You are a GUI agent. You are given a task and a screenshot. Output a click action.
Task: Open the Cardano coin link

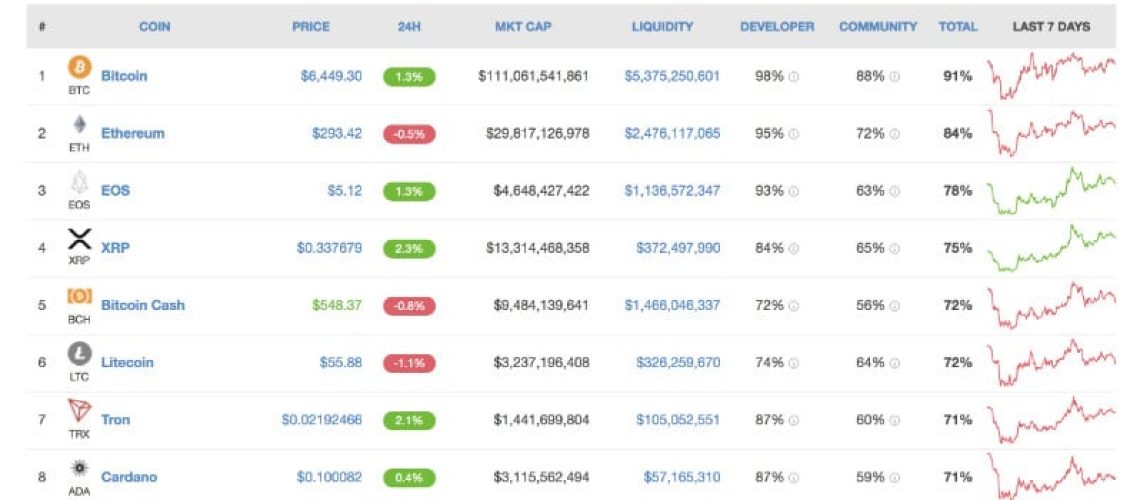129,477
